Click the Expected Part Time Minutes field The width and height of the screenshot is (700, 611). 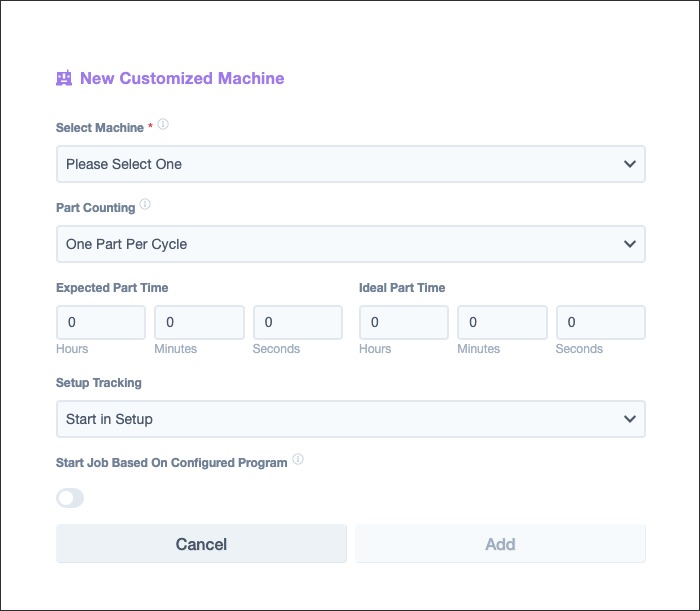click(x=199, y=322)
